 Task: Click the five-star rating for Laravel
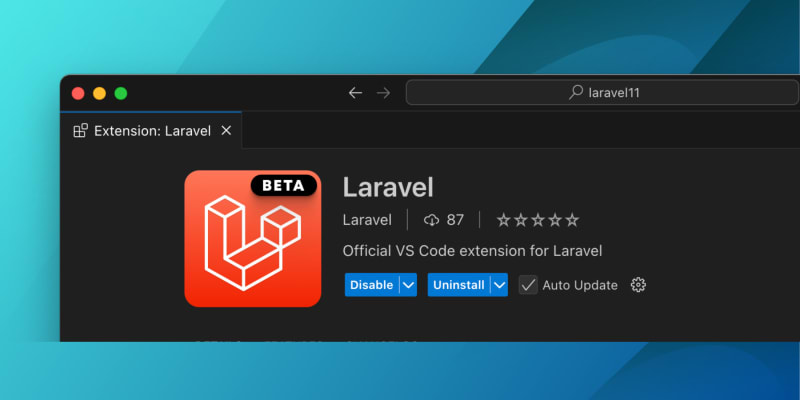click(538, 220)
